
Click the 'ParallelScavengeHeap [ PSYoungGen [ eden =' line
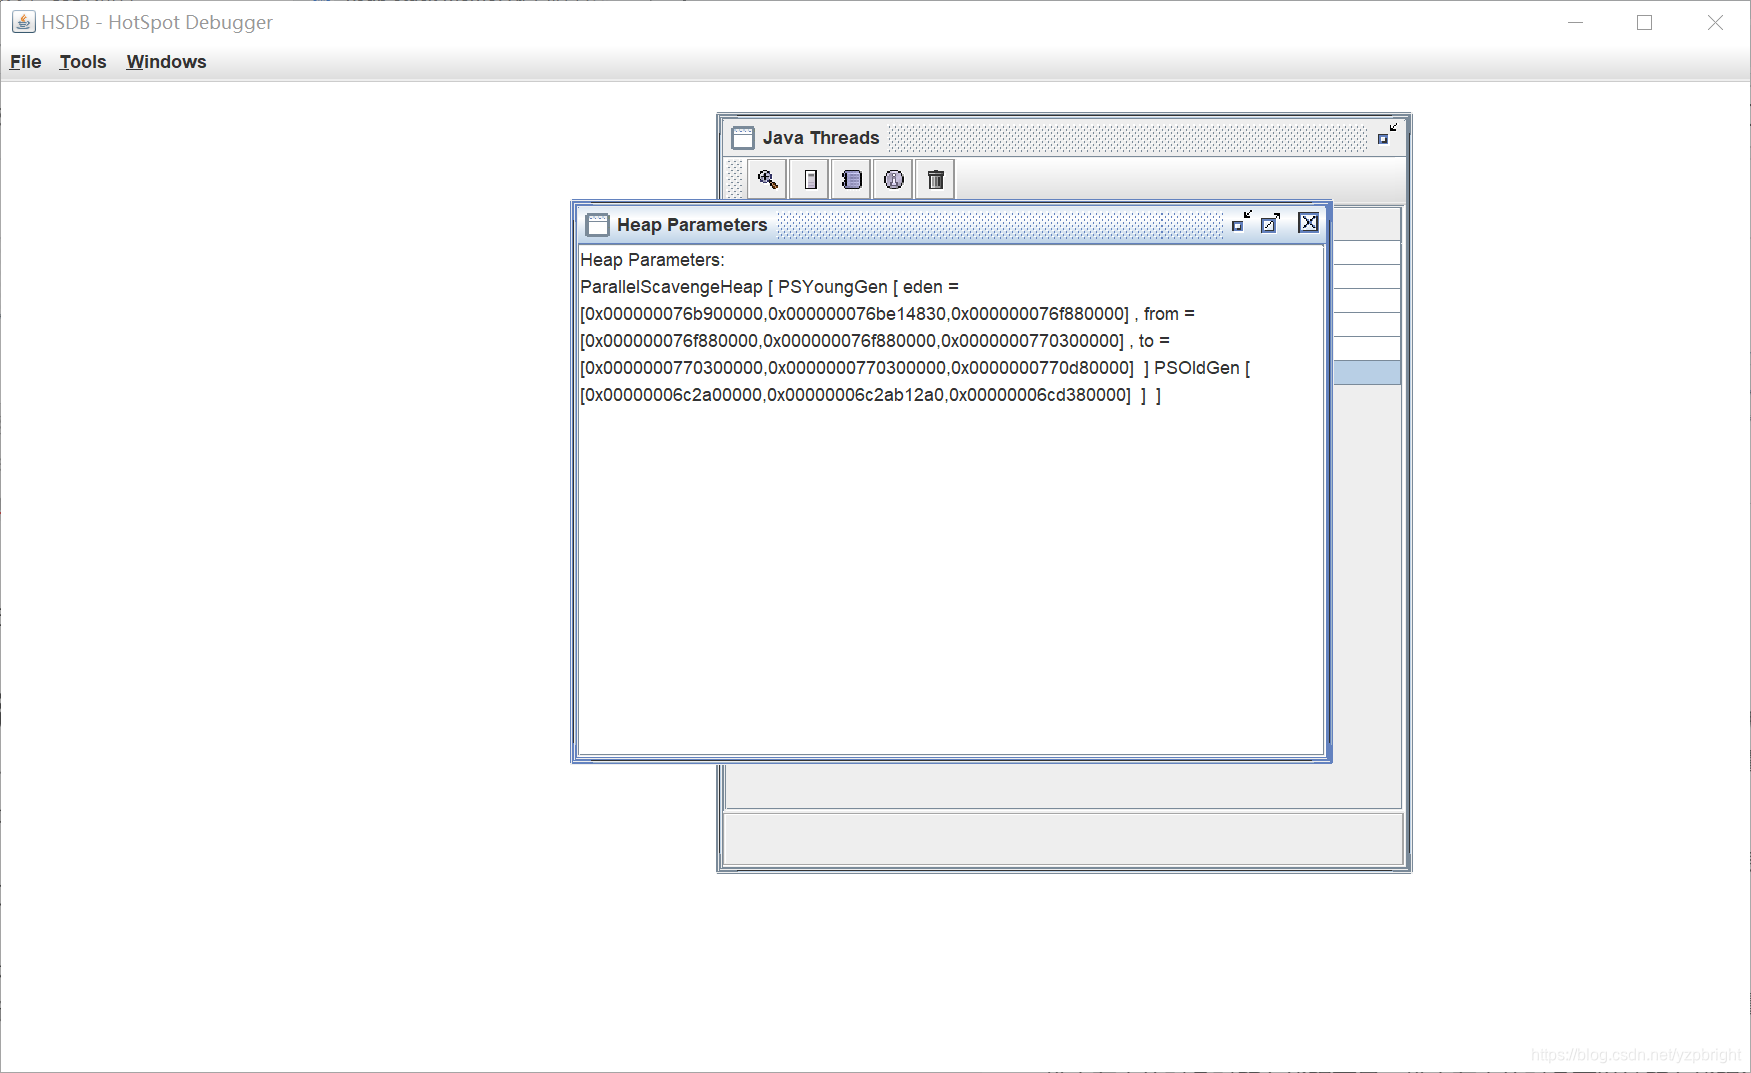(769, 287)
